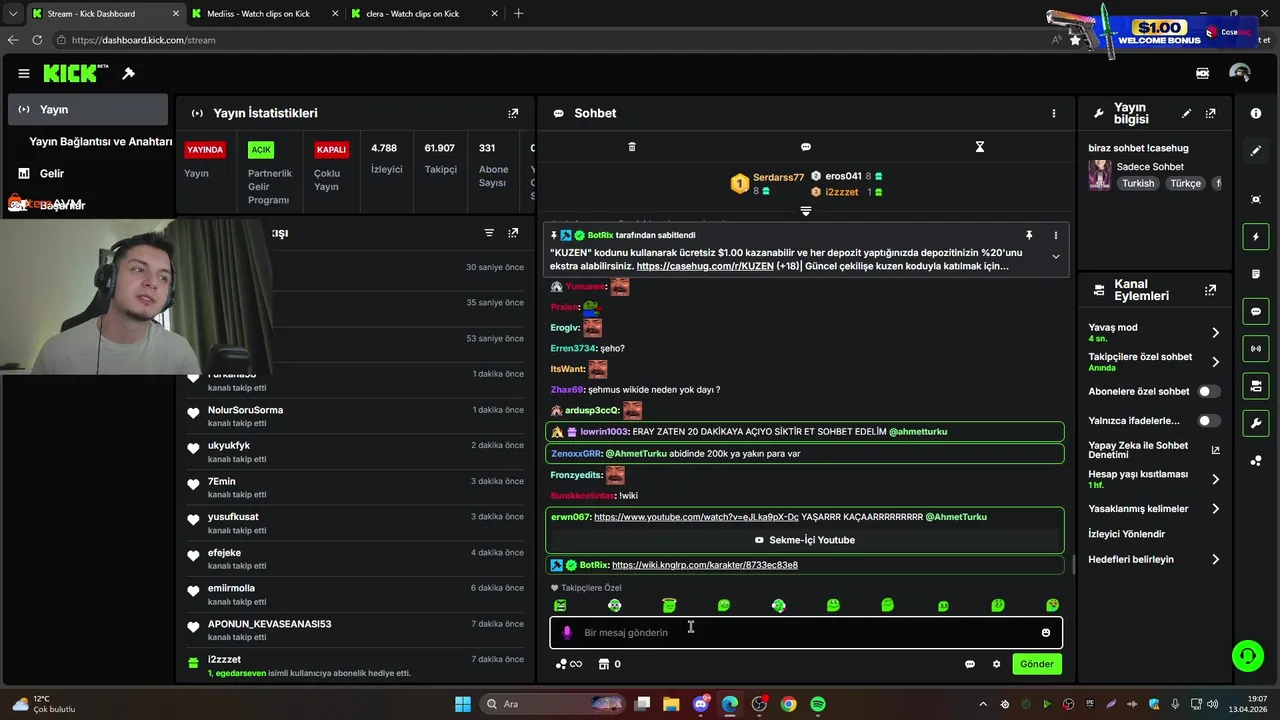Toggle Abonelere özel sohbet switch
The height and width of the screenshot is (720, 1280).
pyautogui.click(x=1209, y=391)
